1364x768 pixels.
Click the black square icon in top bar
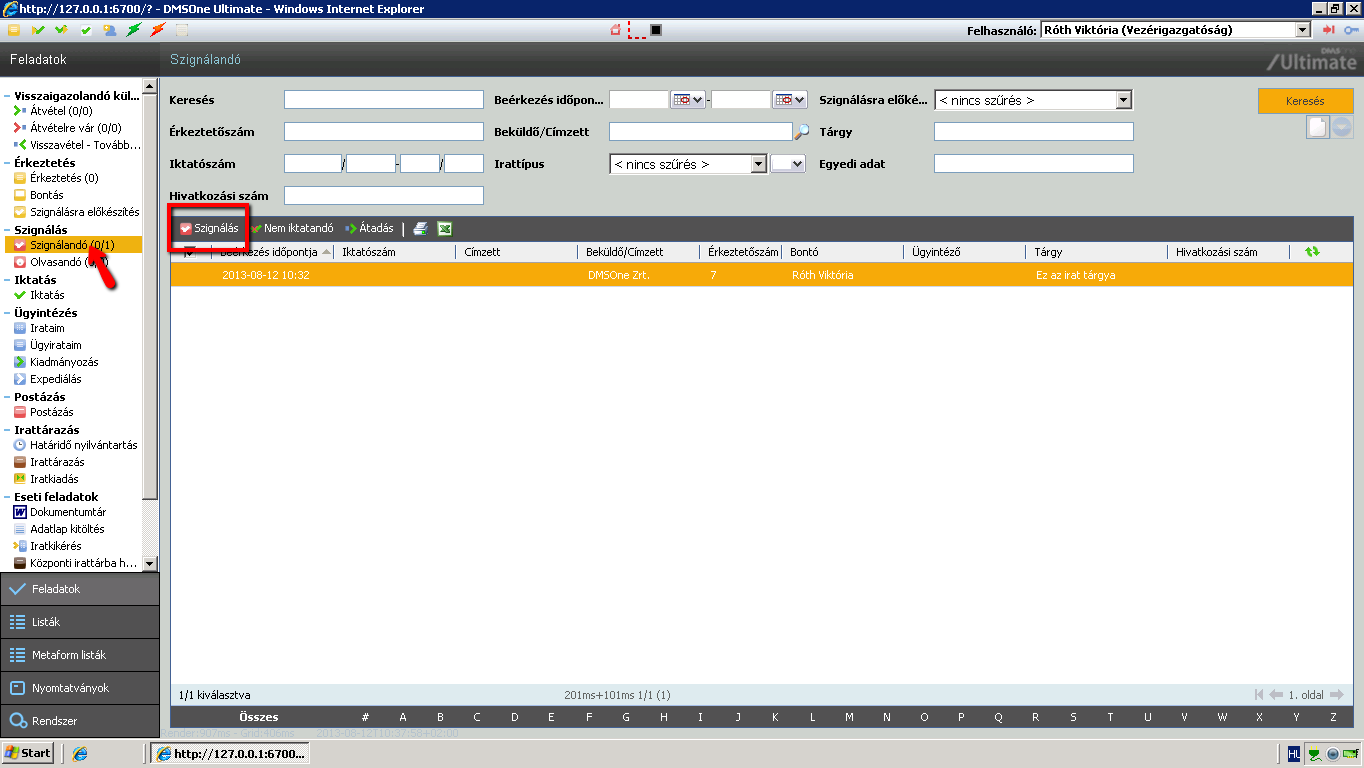pos(656,30)
